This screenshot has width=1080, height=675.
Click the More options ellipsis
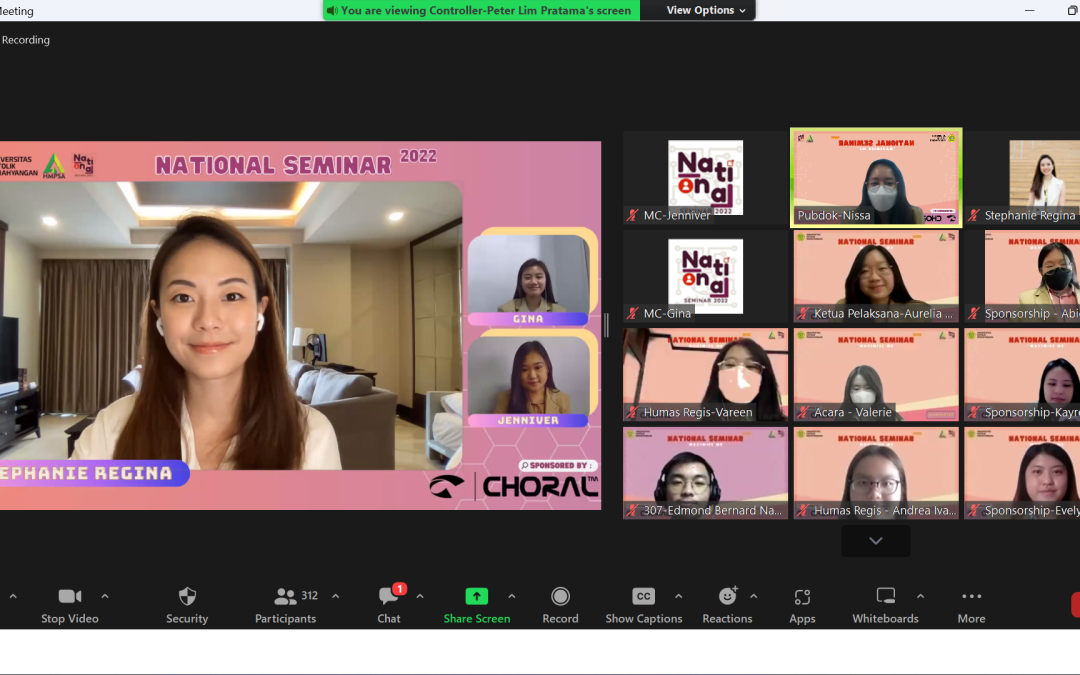coord(971,597)
